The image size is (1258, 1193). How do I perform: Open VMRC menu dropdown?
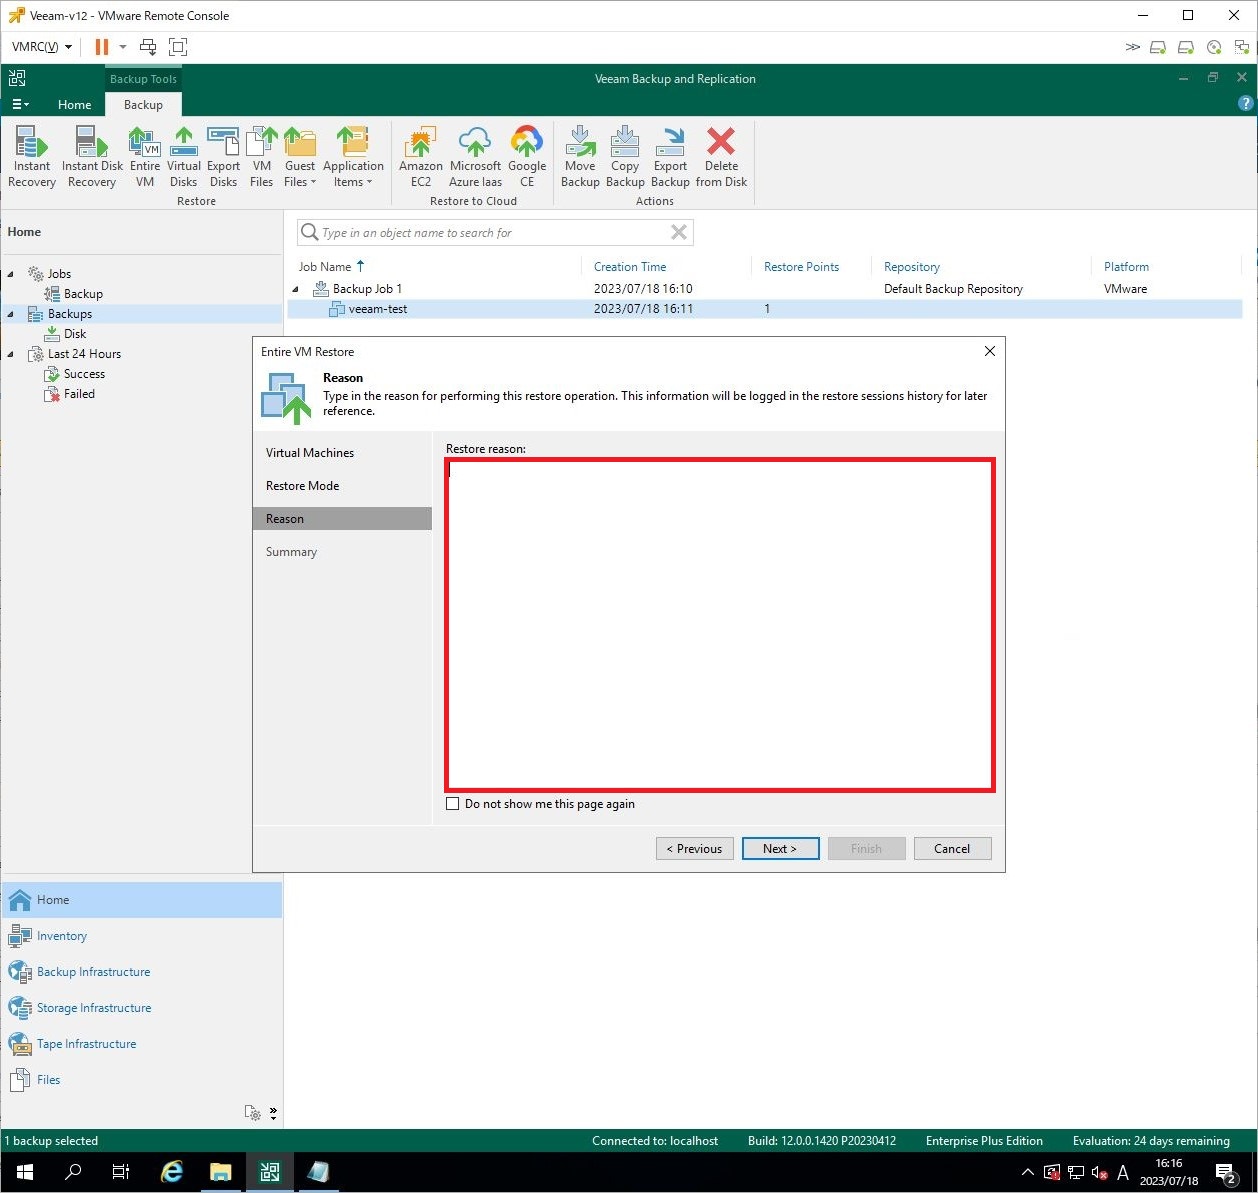(x=42, y=47)
